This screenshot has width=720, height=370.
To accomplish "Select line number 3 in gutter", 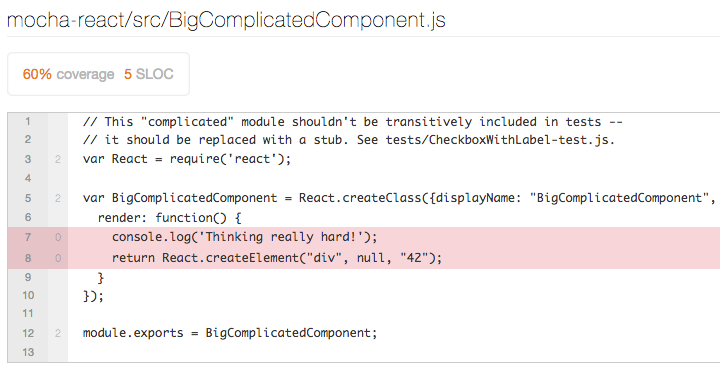I will [28, 159].
